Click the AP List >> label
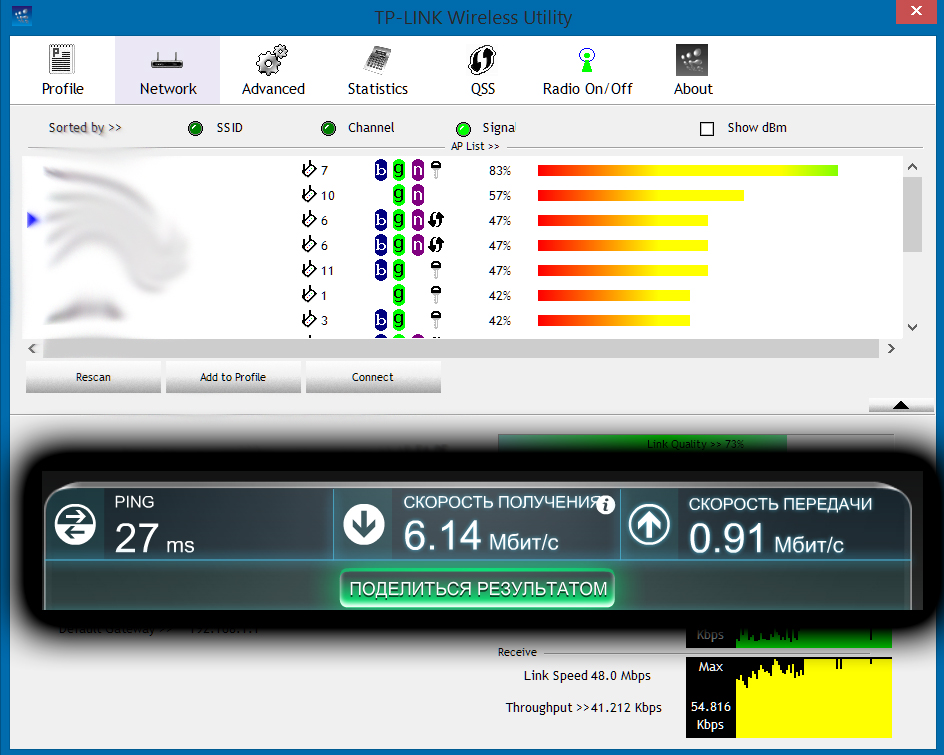The image size is (944, 755). coord(475,146)
